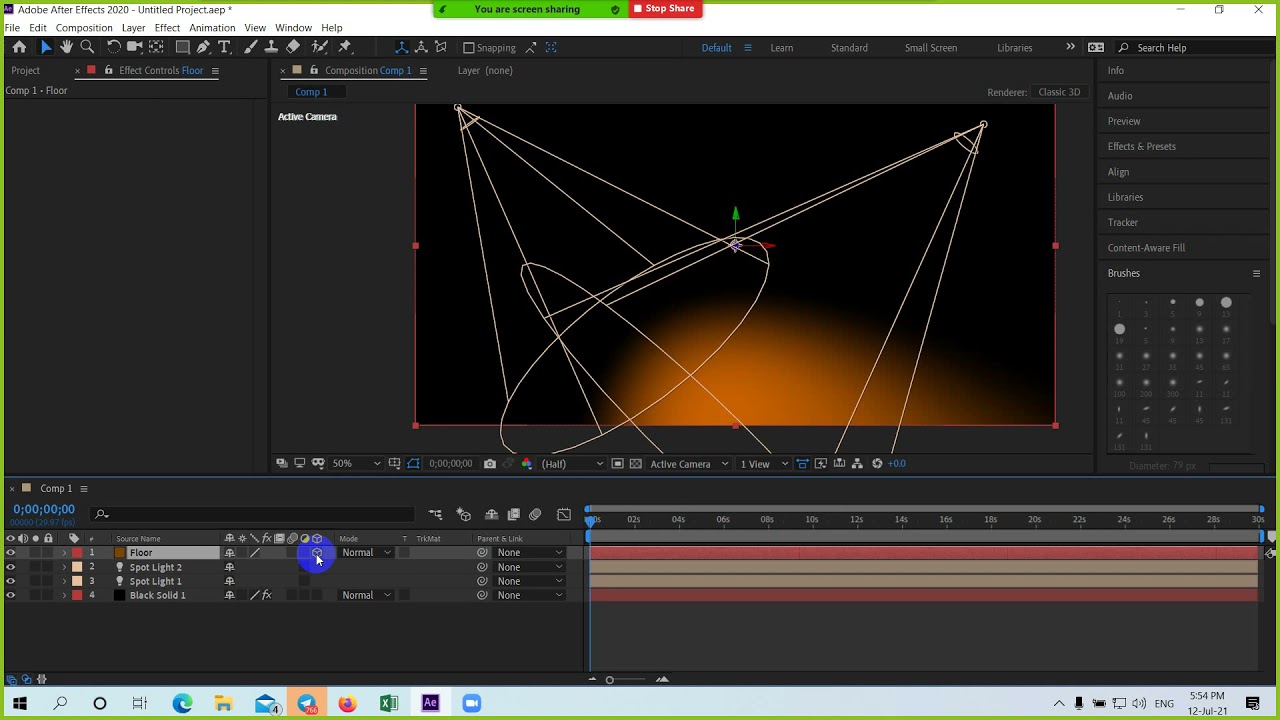Open Parent dropdown for Spot Light 2
The height and width of the screenshot is (720, 1280).
pos(530,567)
